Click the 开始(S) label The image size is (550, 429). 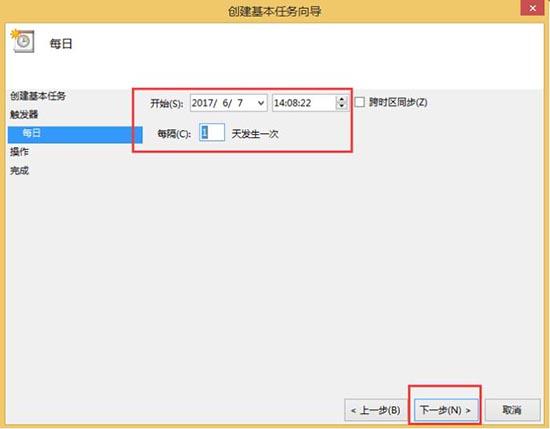coord(167,103)
